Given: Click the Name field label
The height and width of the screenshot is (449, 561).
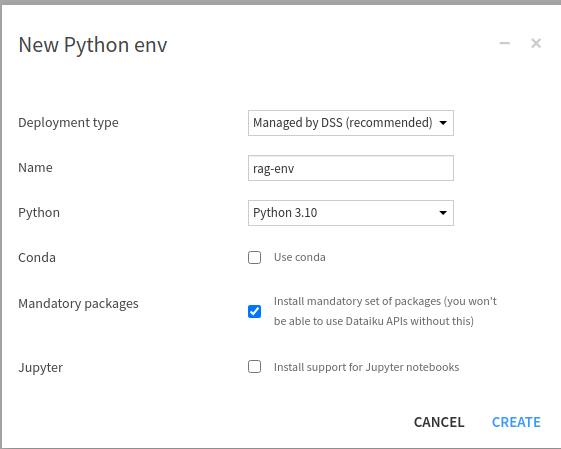Looking at the screenshot, I should click(35, 167).
